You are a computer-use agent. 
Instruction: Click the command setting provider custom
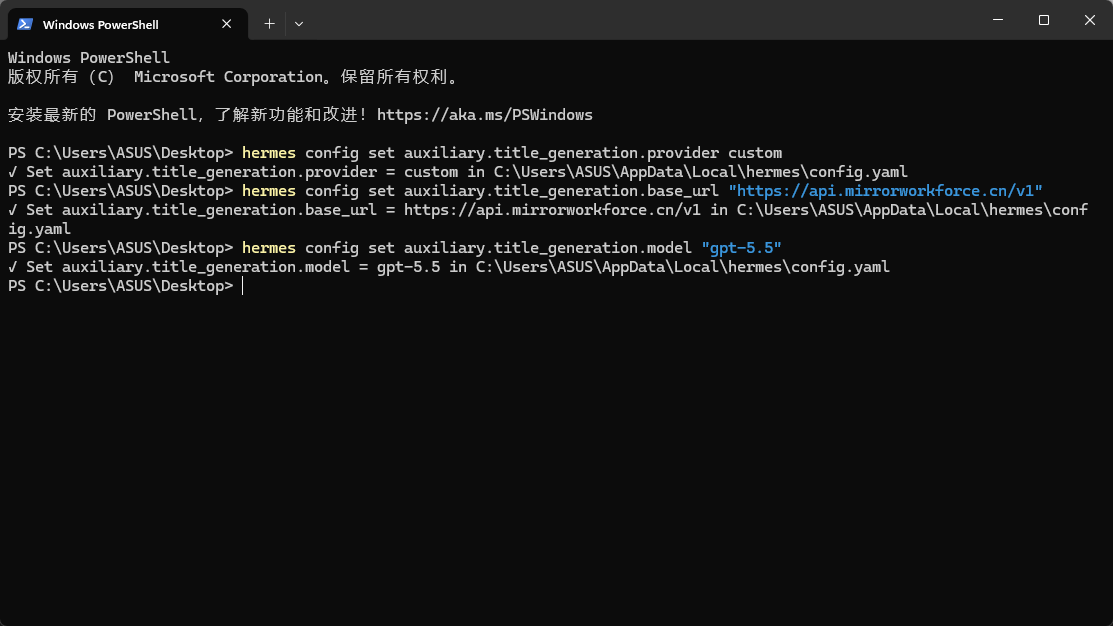tap(512, 153)
